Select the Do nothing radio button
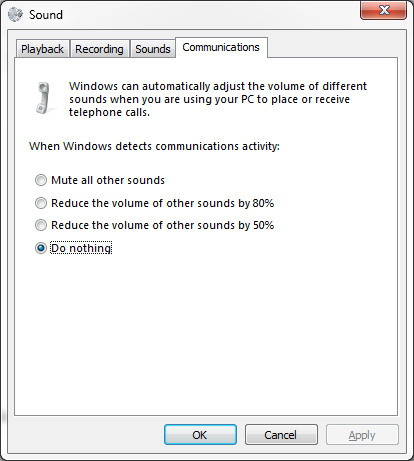The height and width of the screenshot is (461, 414). tap(41, 248)
